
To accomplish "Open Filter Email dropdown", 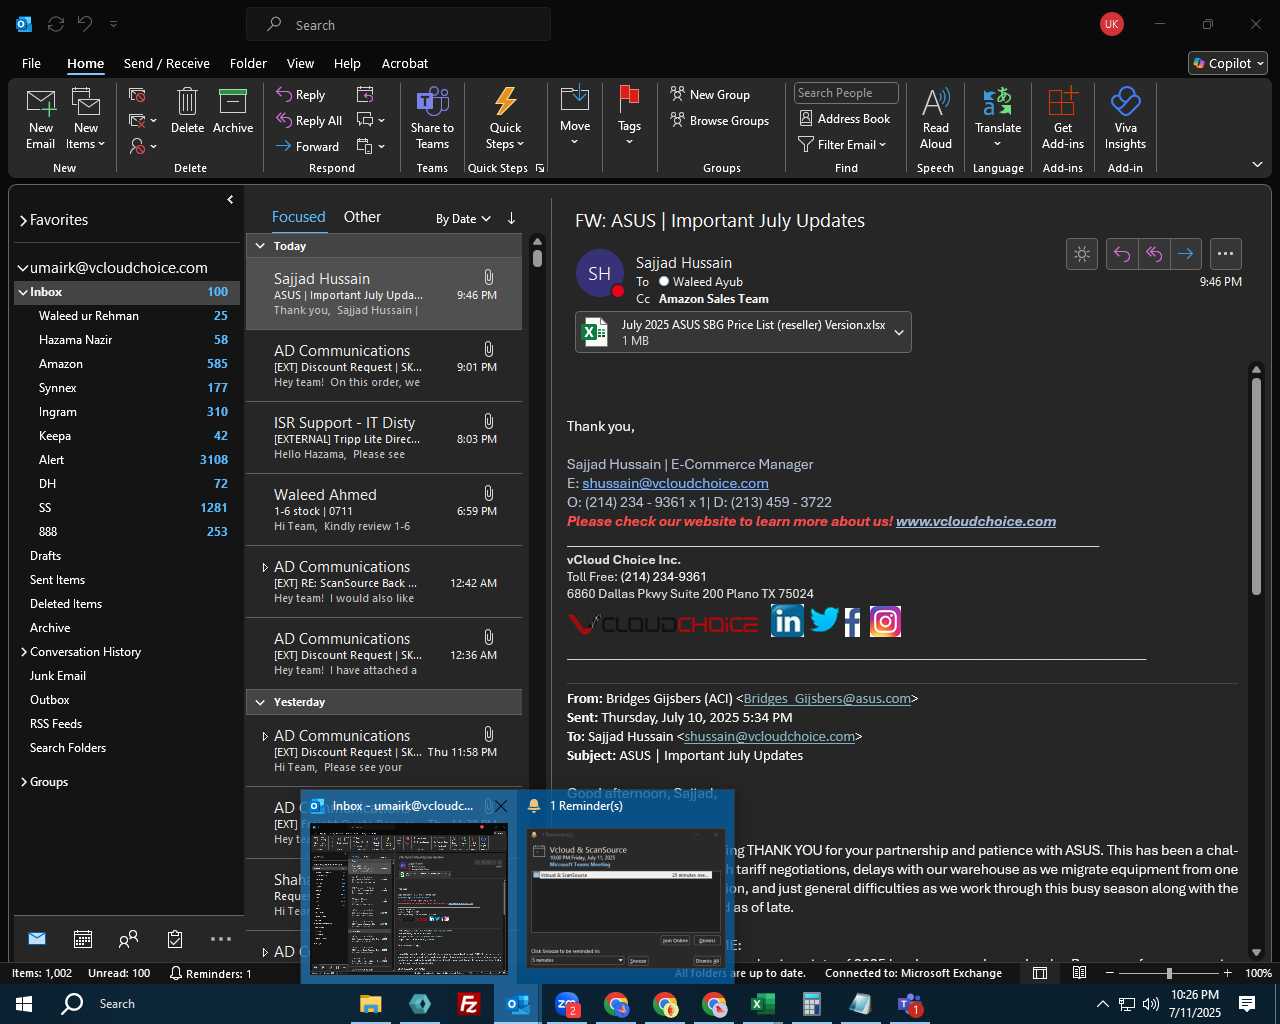I will (842, 145).
